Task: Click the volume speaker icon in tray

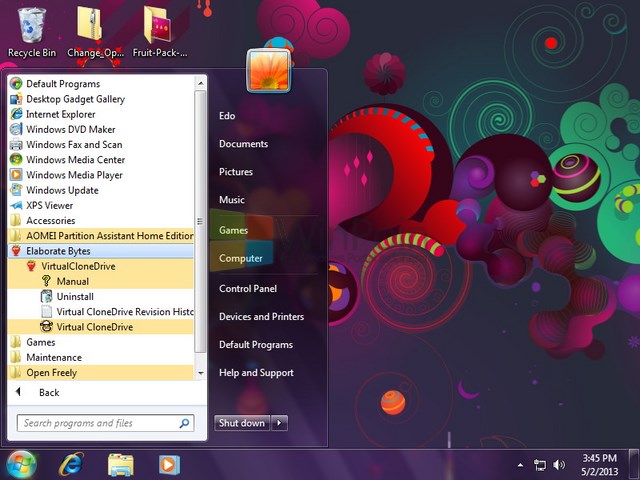Action: click(x=559, y=464)
